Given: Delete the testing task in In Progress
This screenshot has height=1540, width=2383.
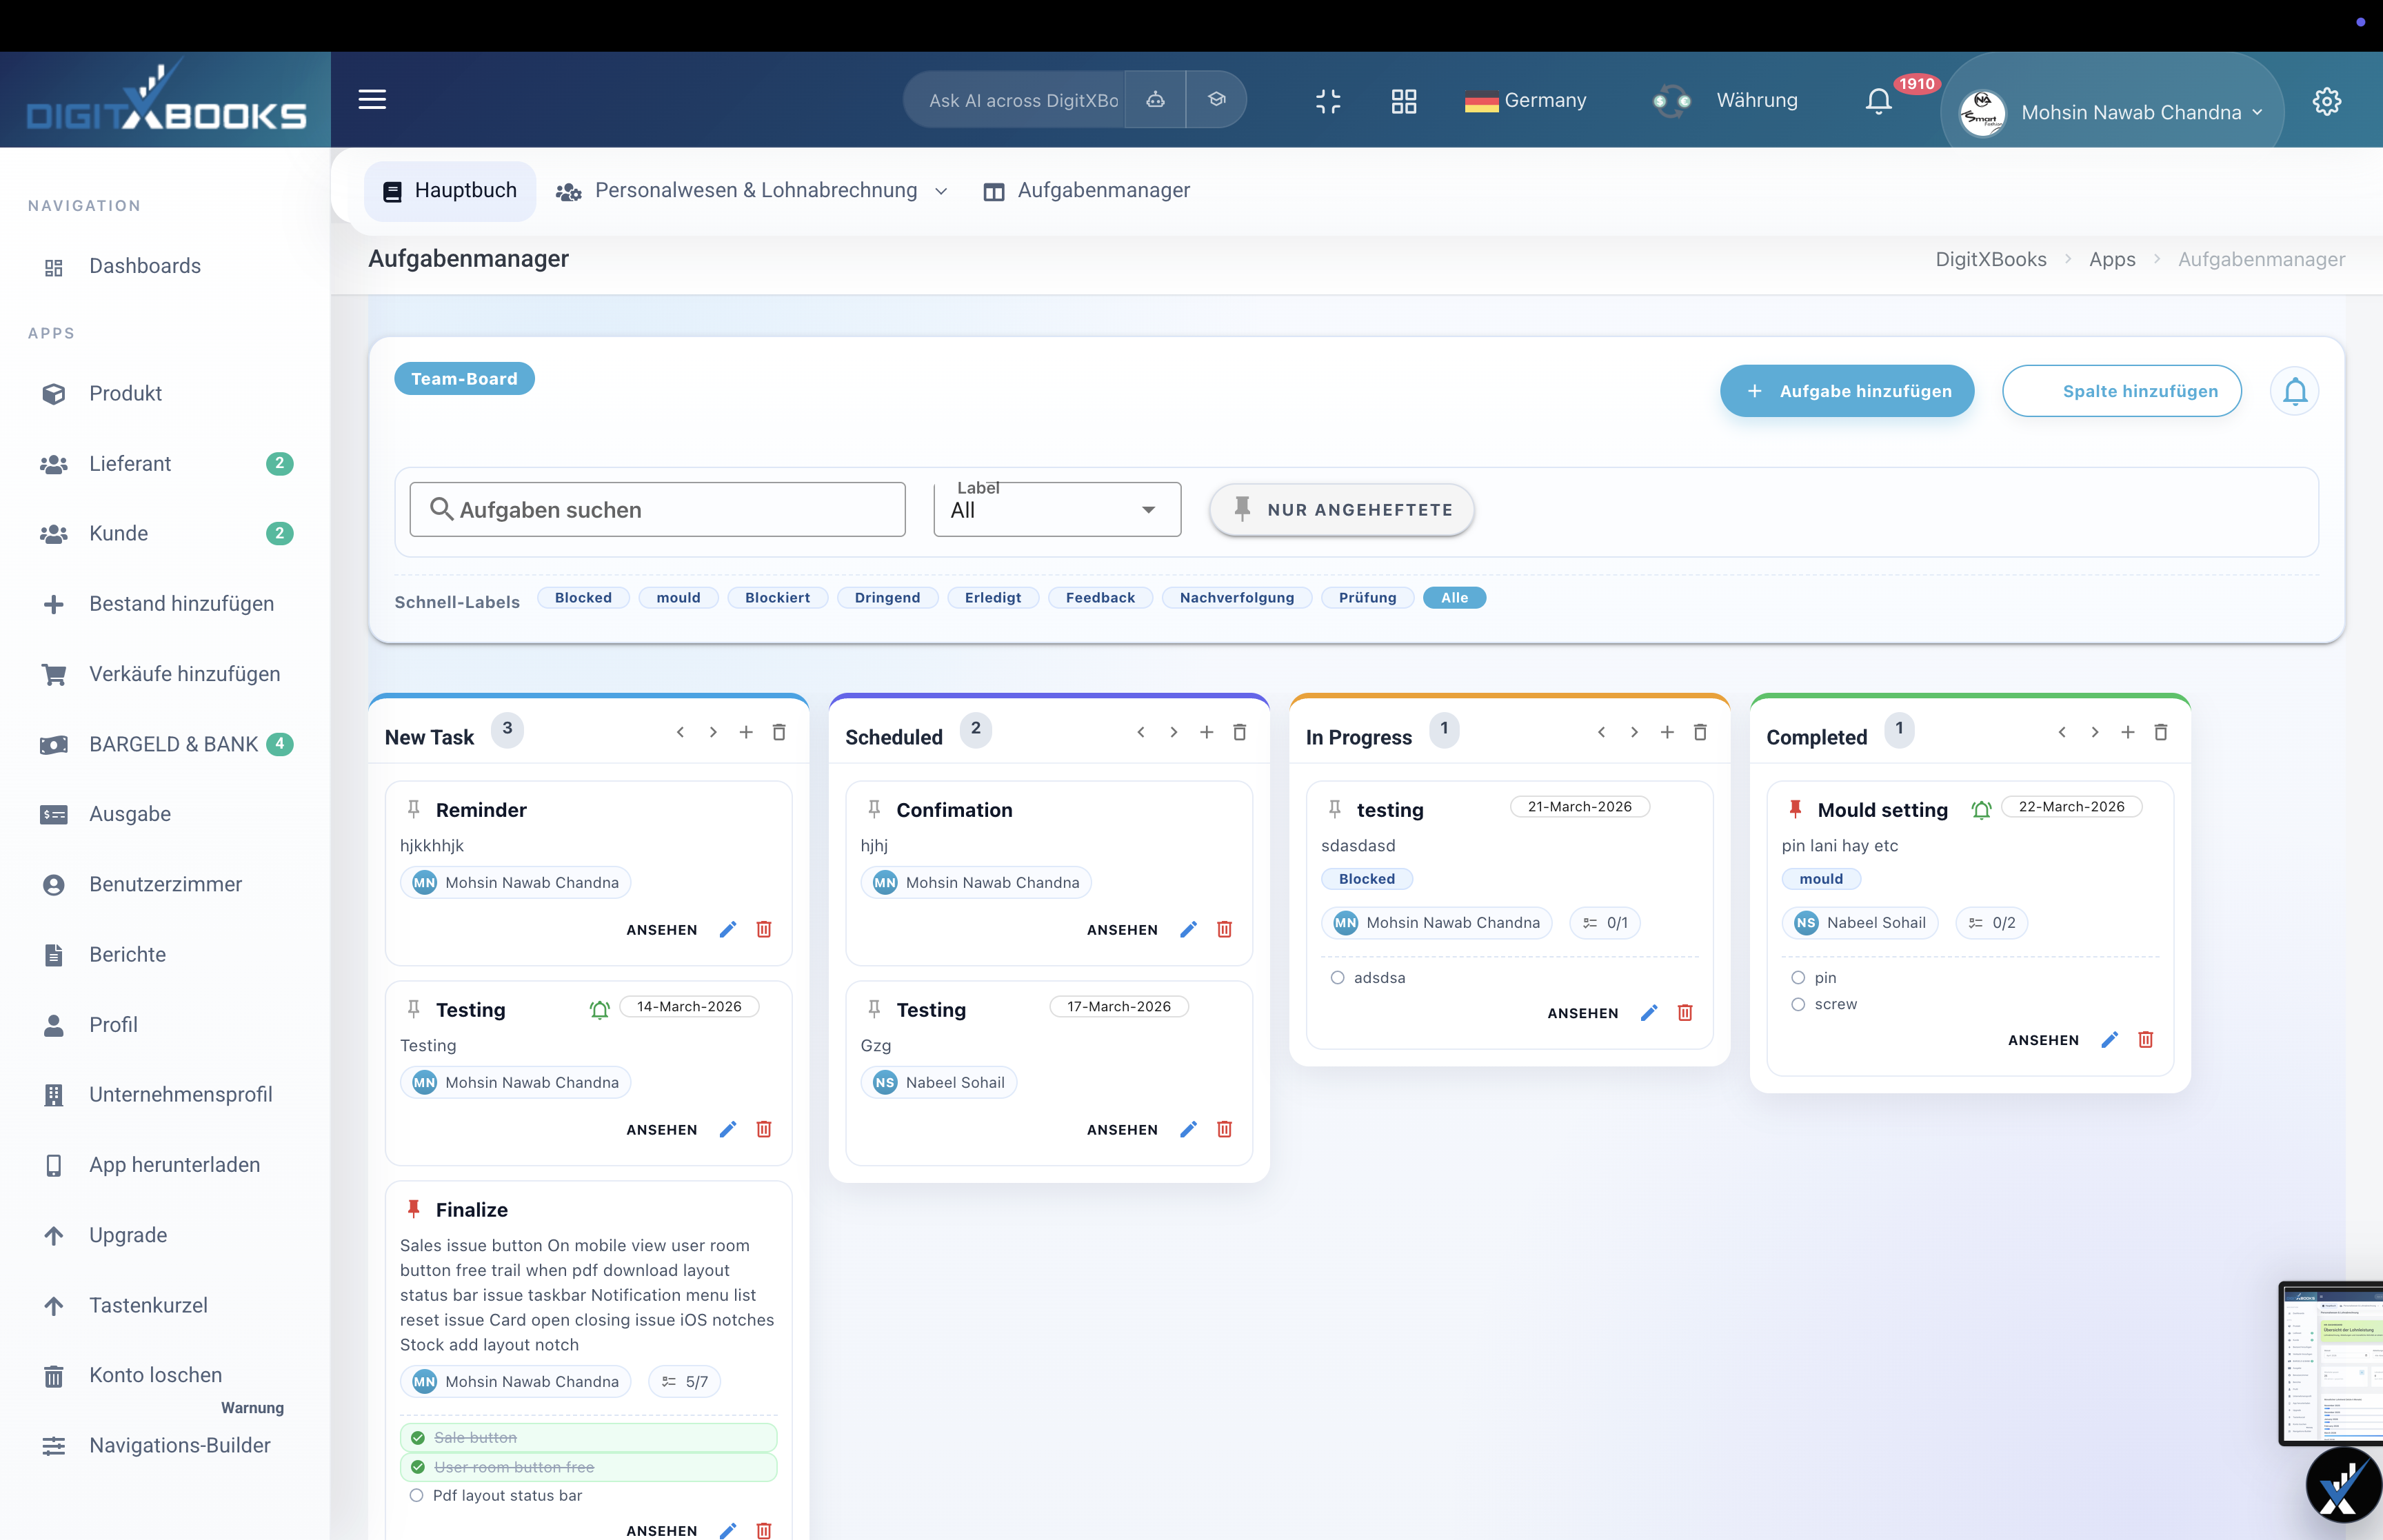Looking at the screenshot, I should (x=1685, y=1012).
